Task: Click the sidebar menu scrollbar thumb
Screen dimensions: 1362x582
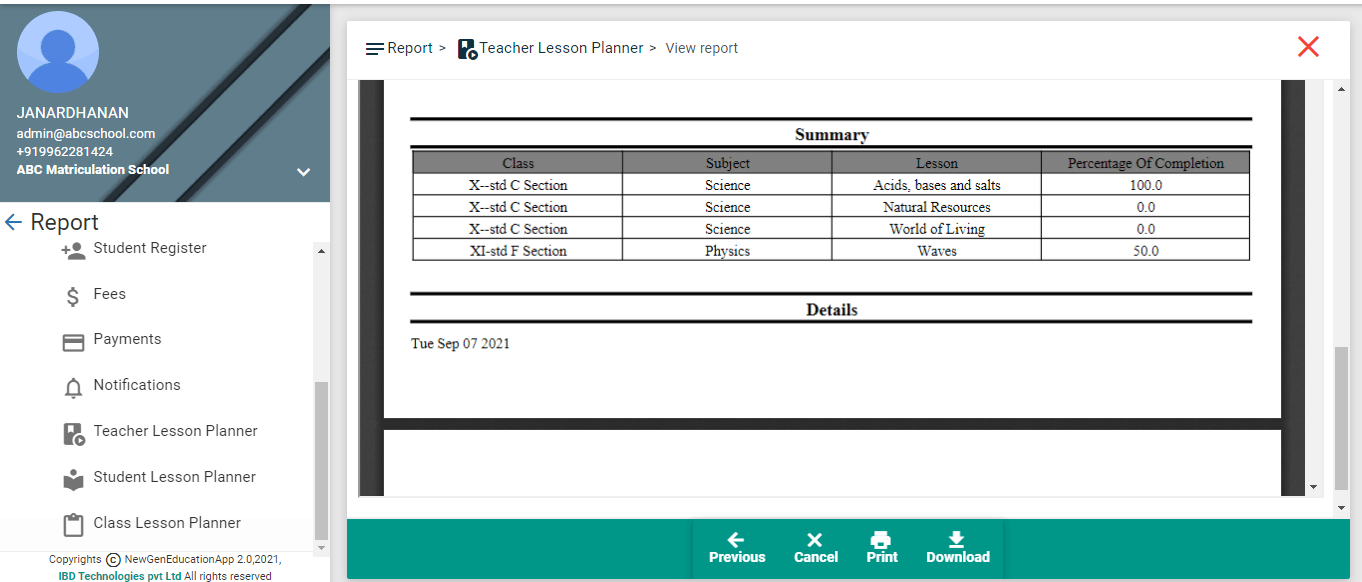Action: tap(321, 460)
